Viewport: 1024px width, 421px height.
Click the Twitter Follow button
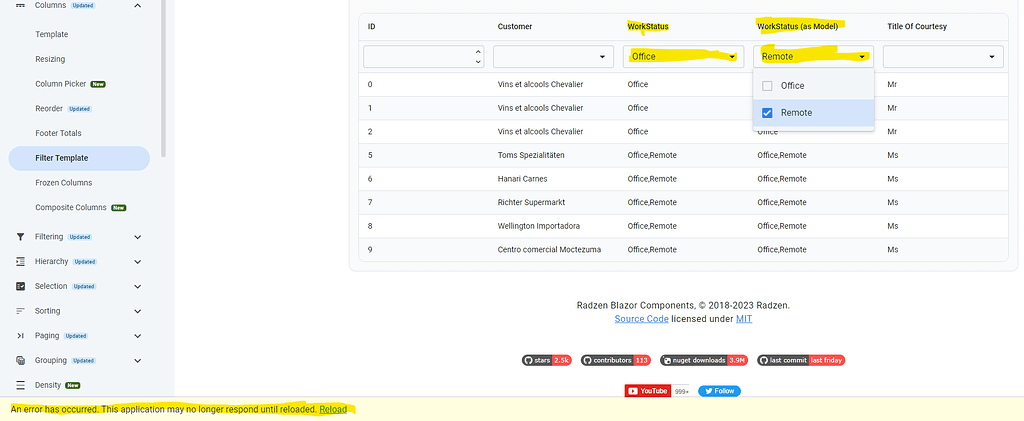click(719, 391)
